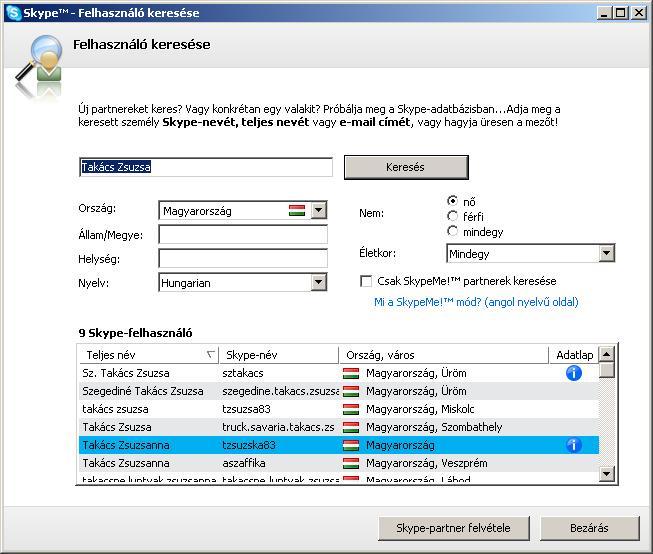Screen dimensions: 653x554
Task: Click the Helység input field
Action: click(243, 258)
